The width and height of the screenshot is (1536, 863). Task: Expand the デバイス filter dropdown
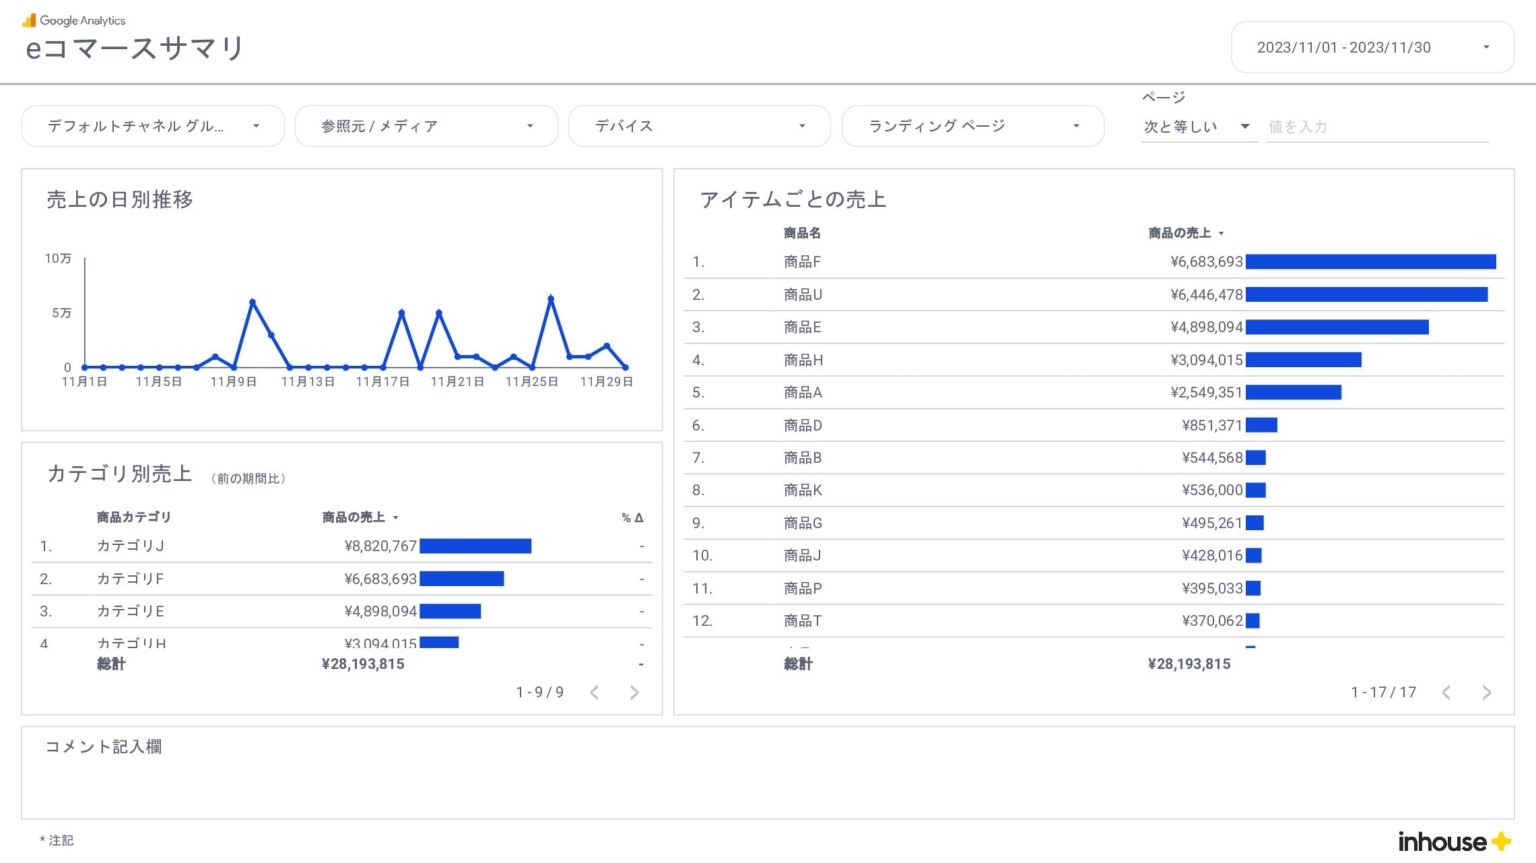pyautogui.click(x=699, y=126)
